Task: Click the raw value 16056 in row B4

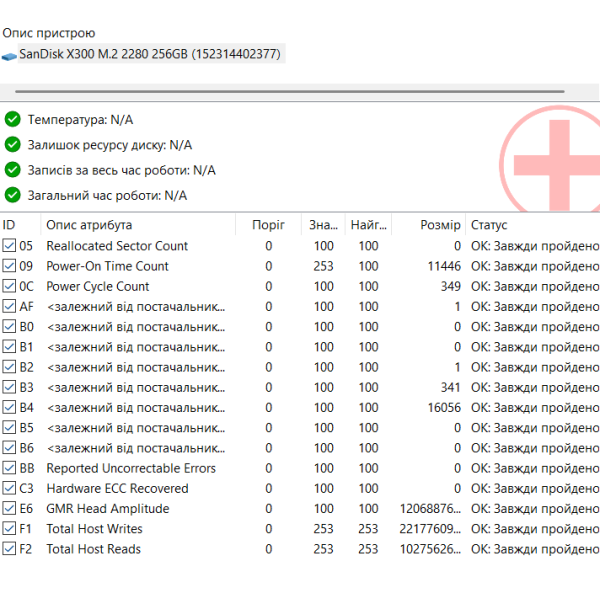Action: (x=444, y=408)
